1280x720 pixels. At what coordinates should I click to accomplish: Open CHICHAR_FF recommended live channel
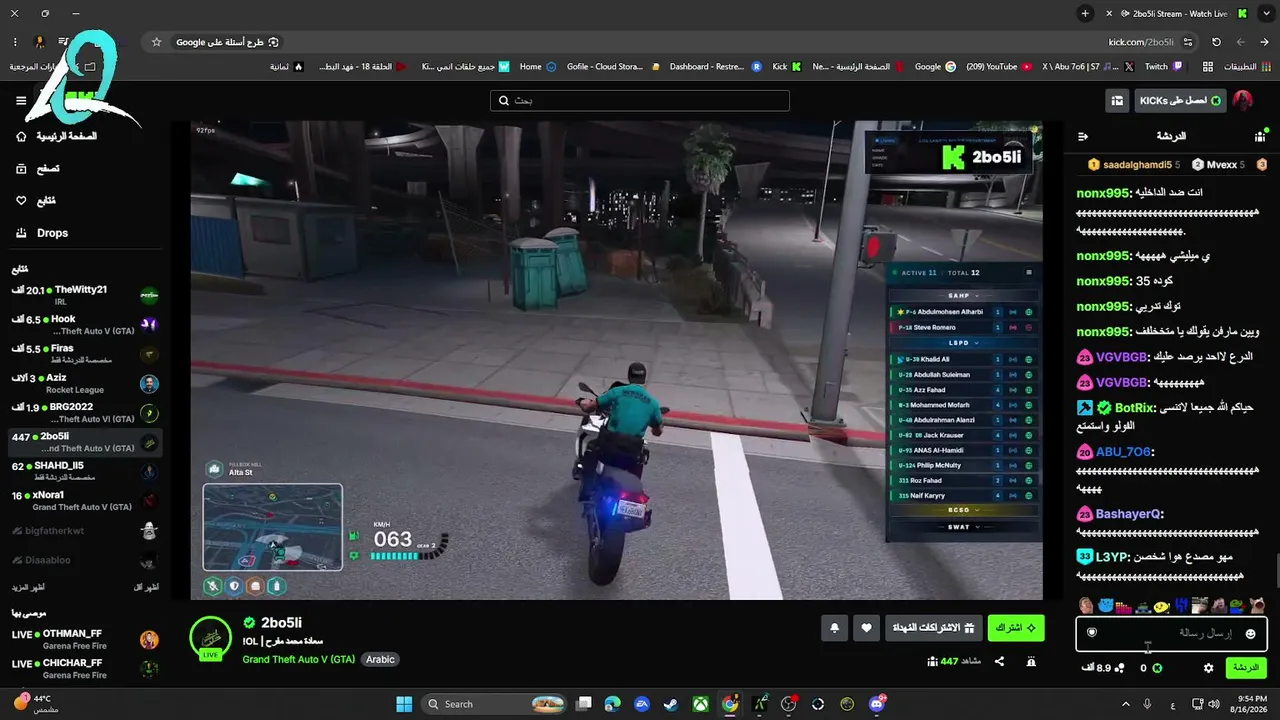85,668
